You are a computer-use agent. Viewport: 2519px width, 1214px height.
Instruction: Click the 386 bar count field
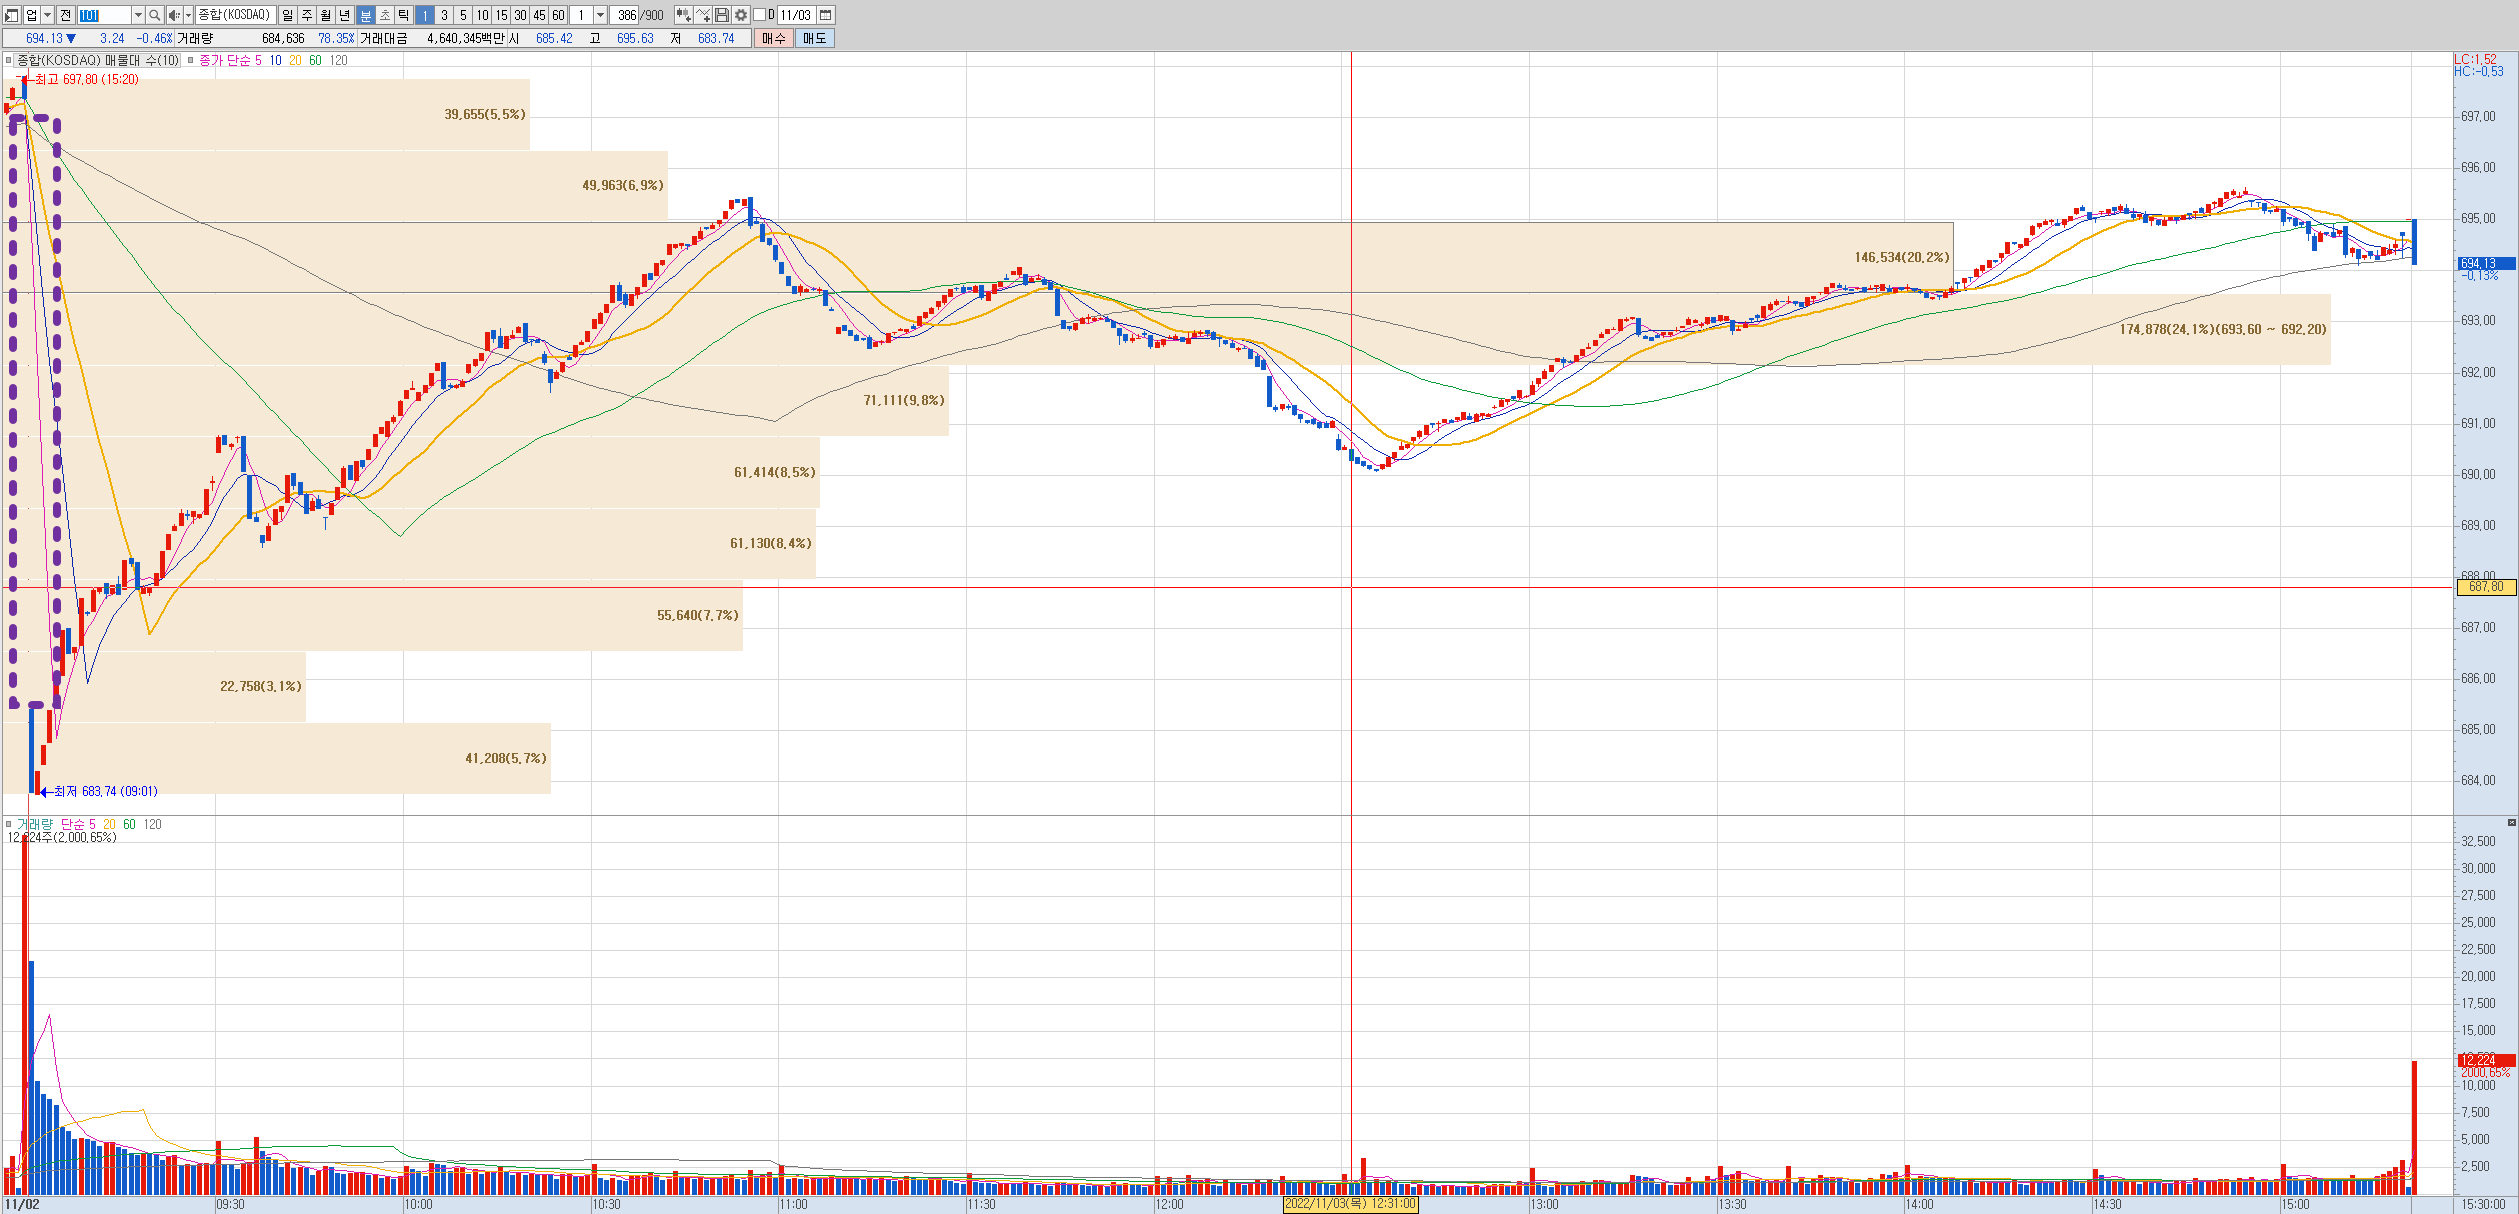(626, 15)
